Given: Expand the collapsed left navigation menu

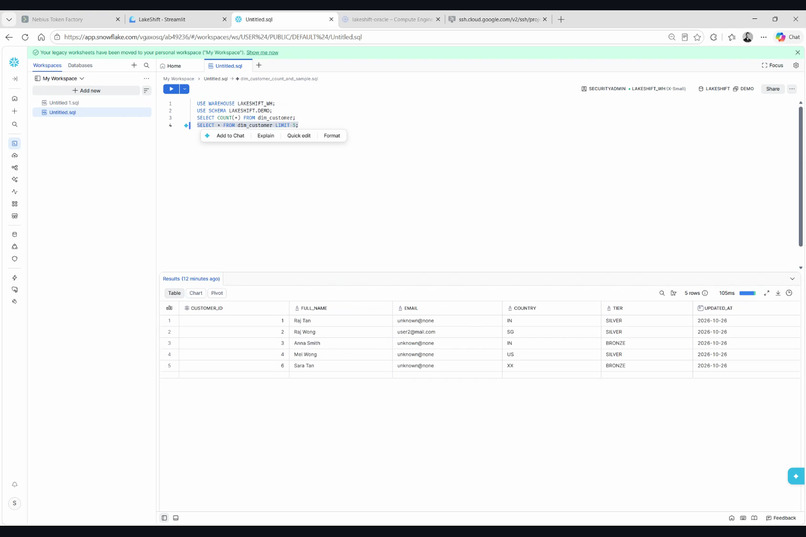Looking at the screenshot, I should [14, 79].
